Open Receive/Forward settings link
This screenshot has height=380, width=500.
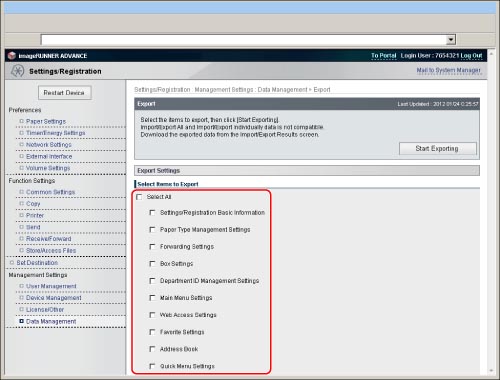click(49, 239)
